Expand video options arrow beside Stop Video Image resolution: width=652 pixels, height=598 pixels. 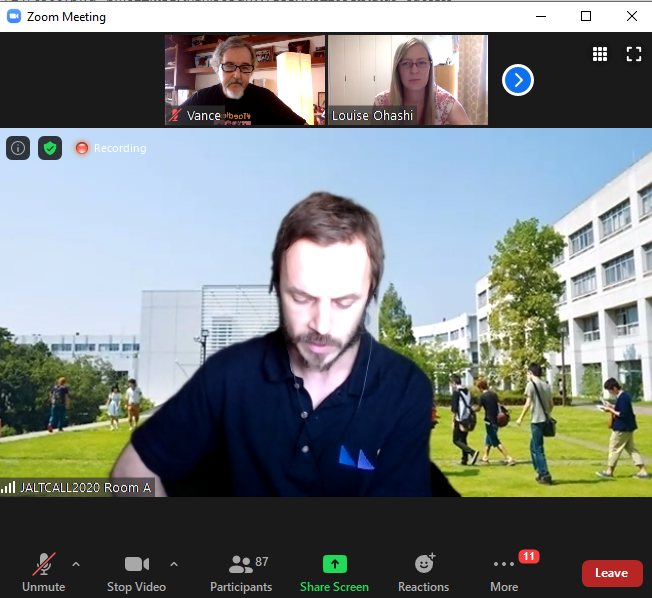coord(174,563)
